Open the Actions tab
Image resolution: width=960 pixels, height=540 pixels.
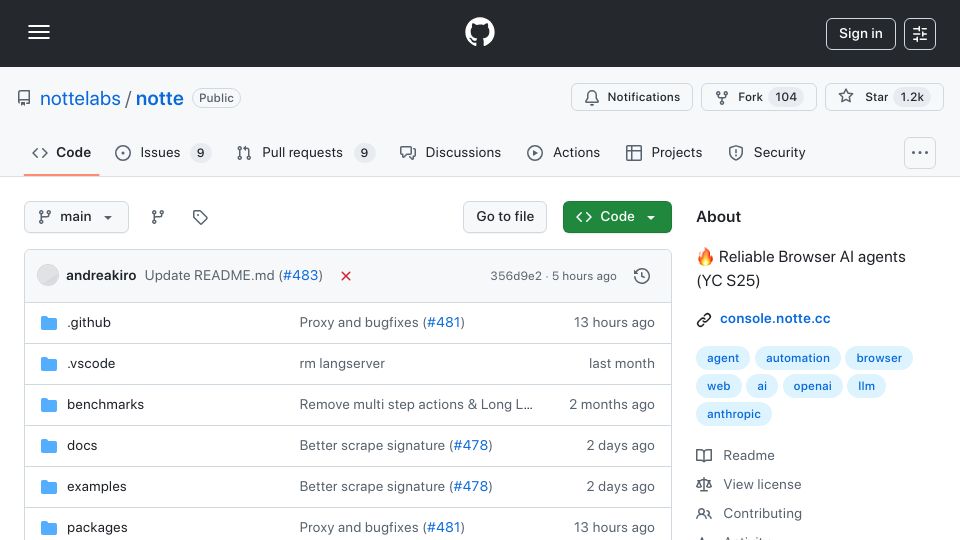563,152
